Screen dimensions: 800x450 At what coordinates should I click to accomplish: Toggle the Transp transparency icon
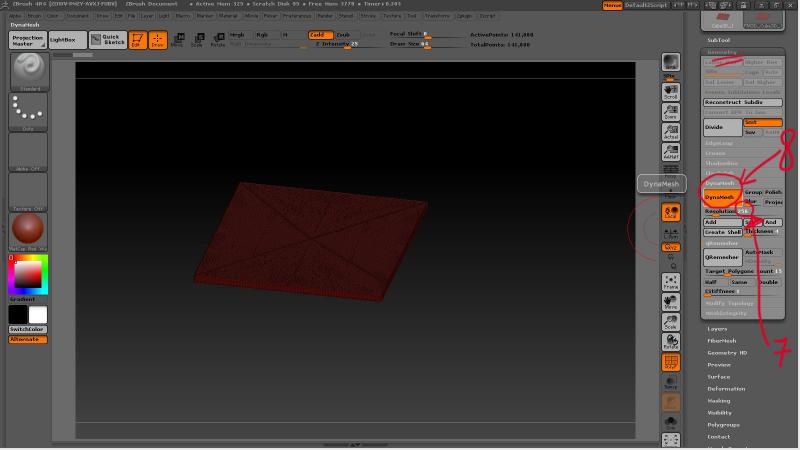click(670, 382)
